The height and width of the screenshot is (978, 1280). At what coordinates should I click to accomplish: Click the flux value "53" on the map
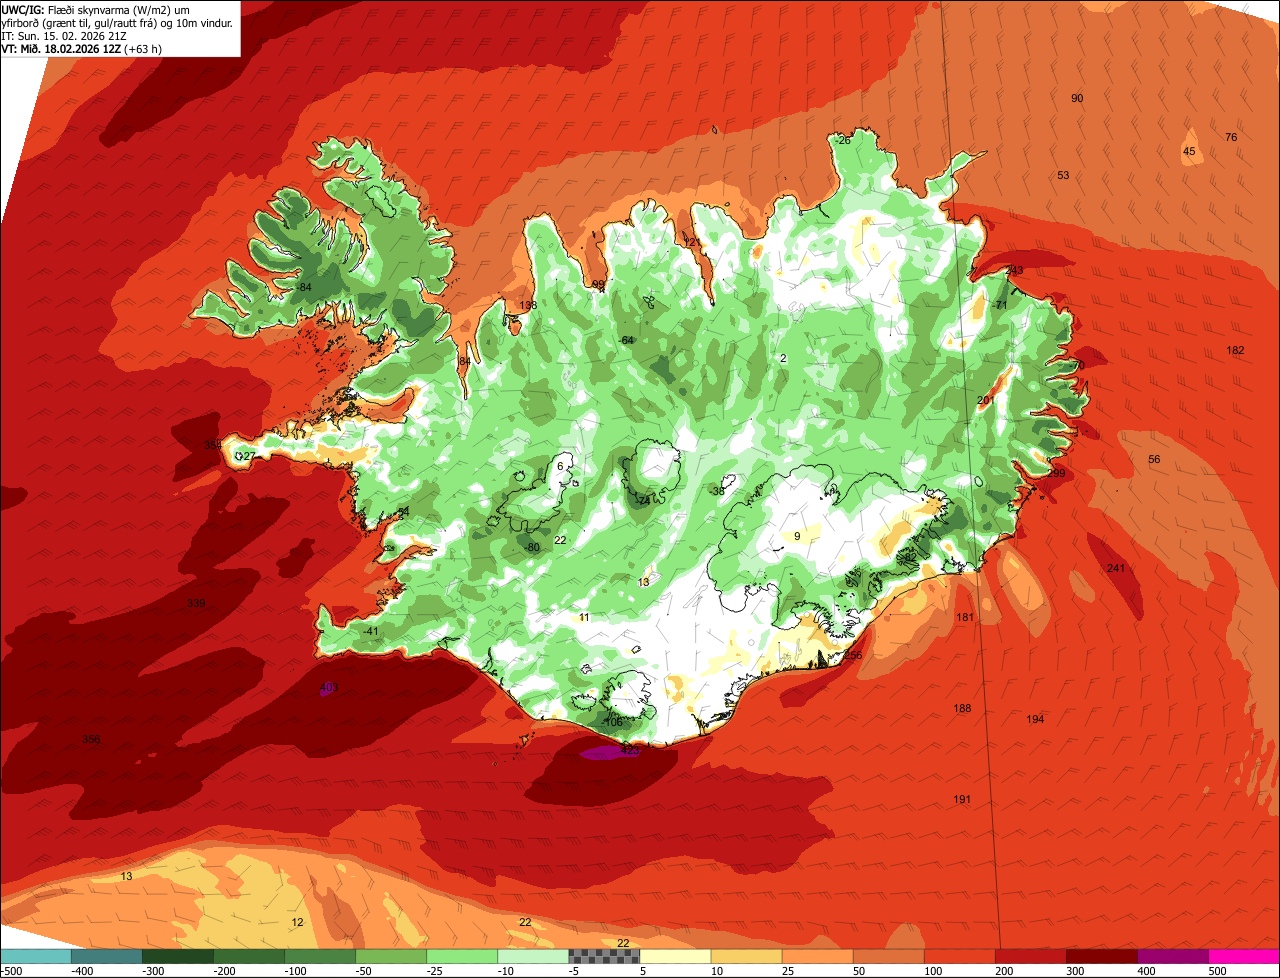pyautogui.click(x=1063, y=175)
